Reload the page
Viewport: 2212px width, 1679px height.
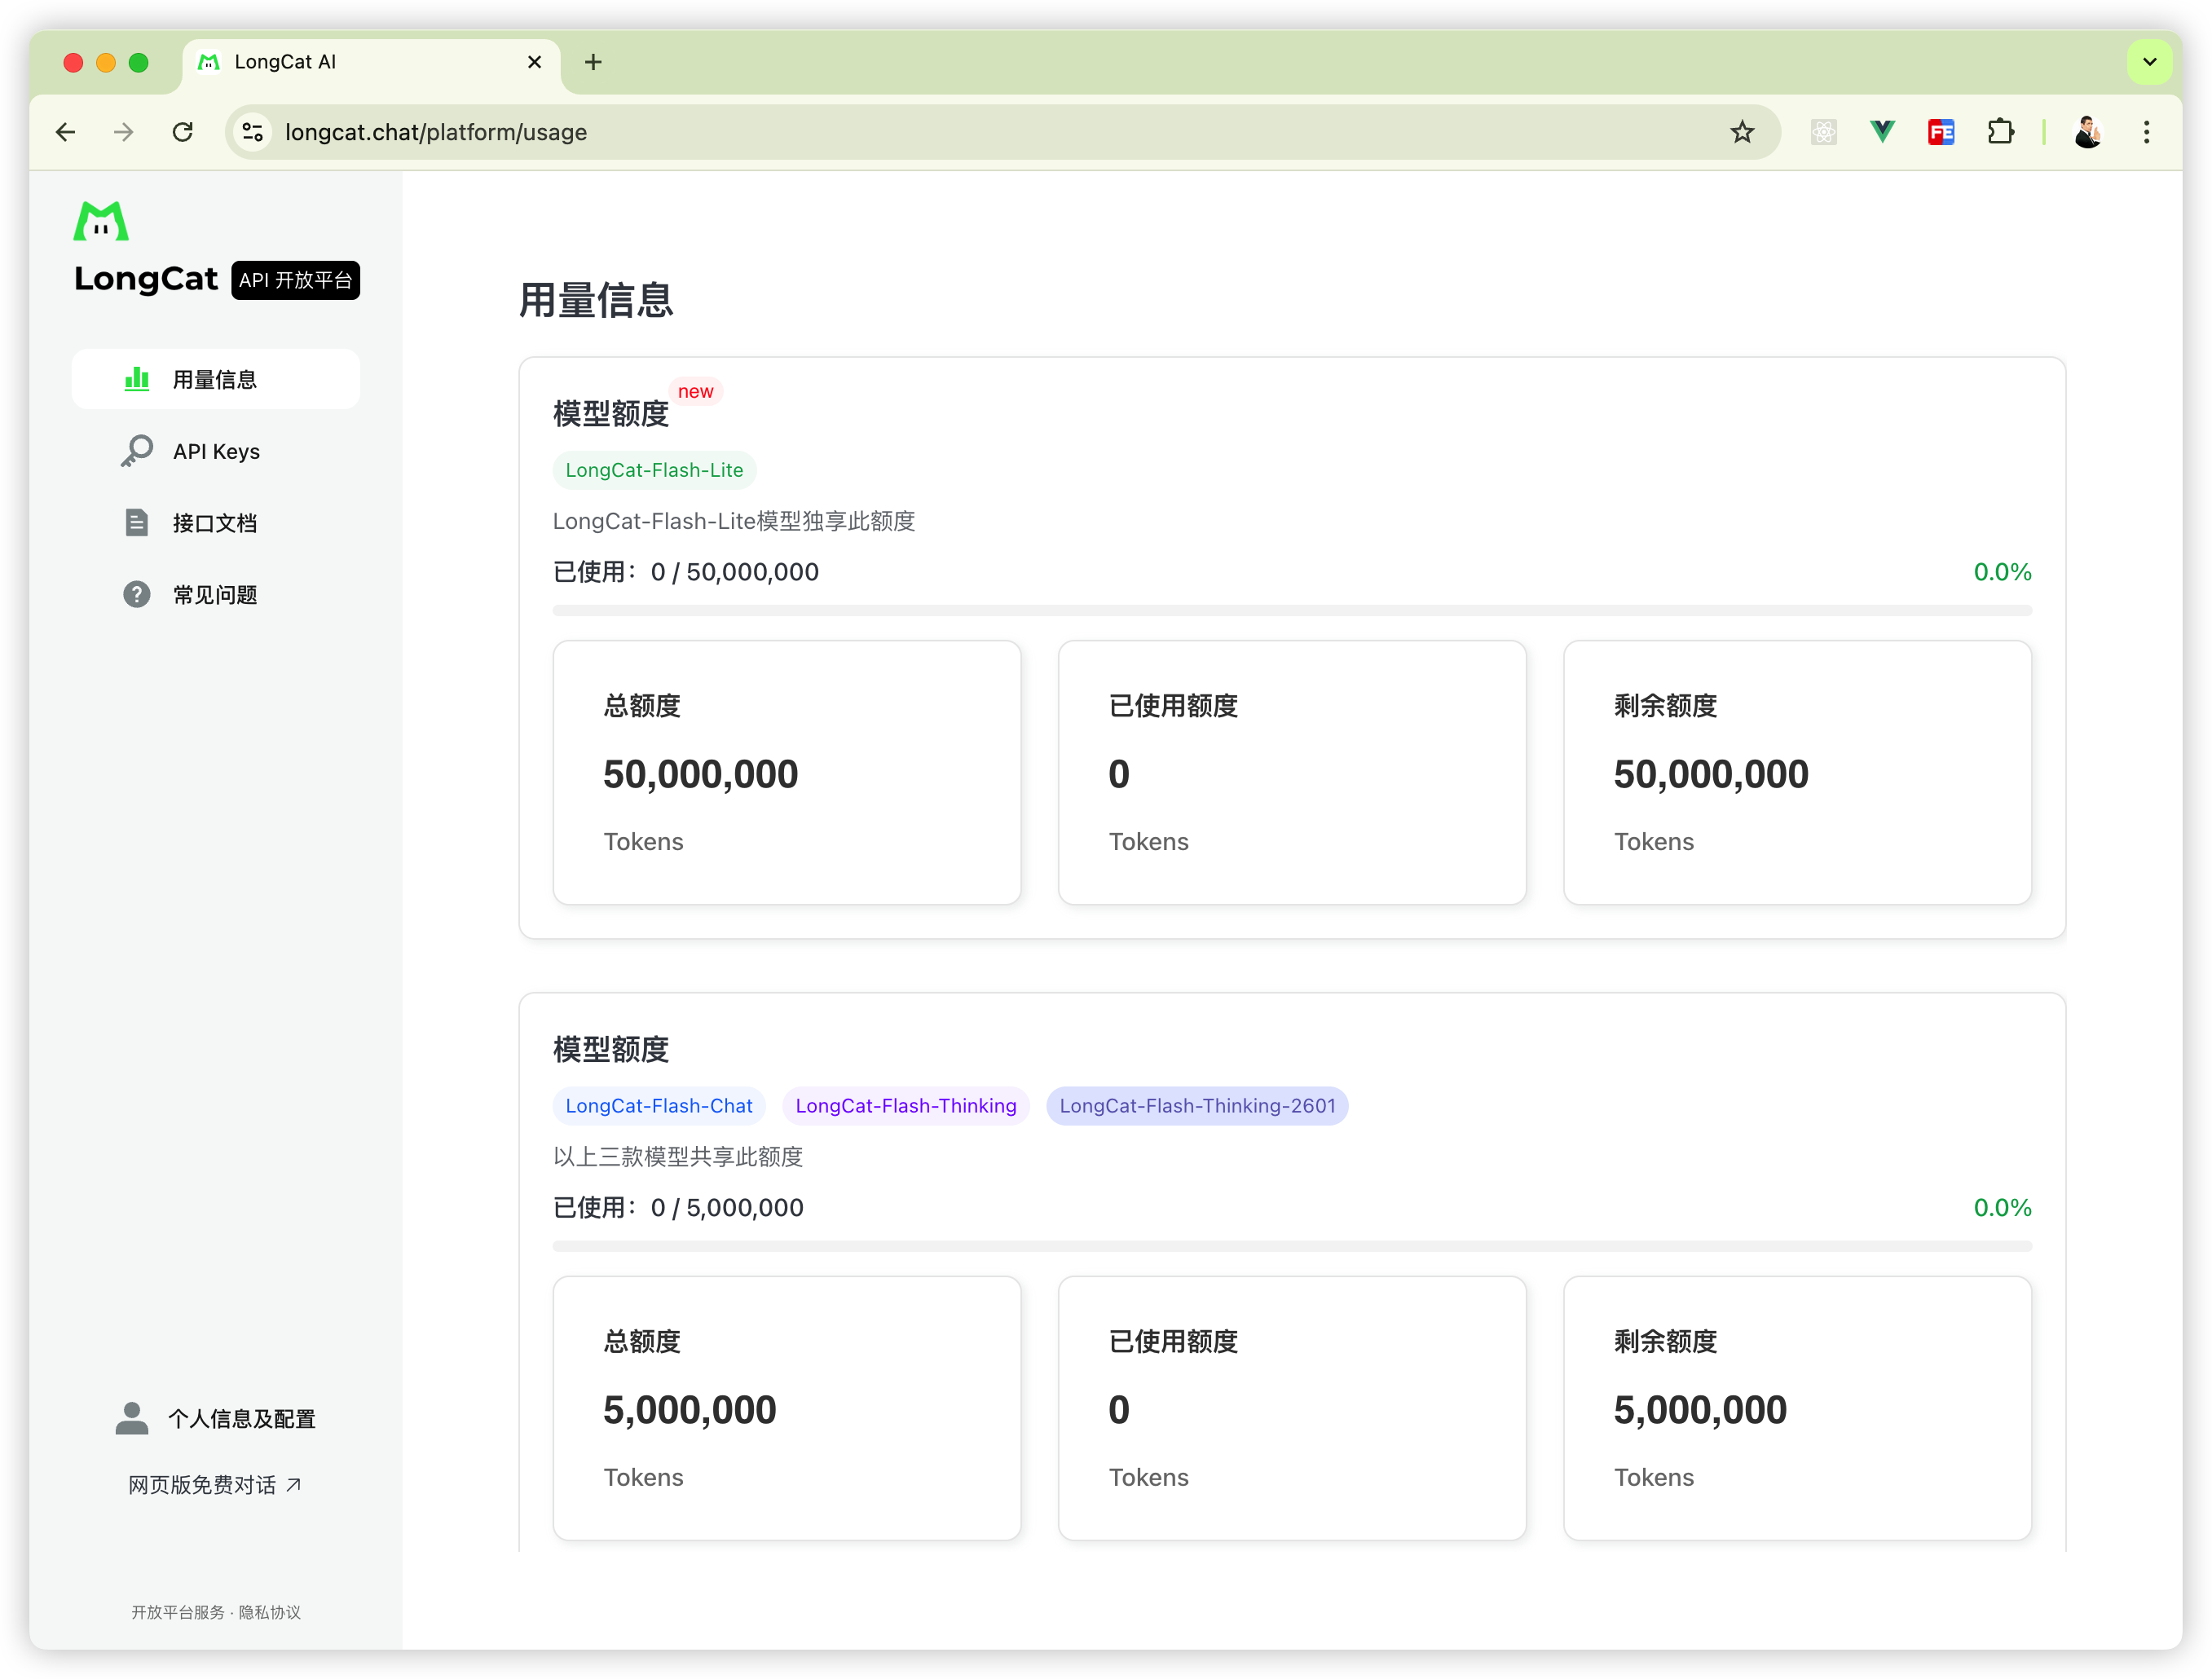click(x=183, y=132)
